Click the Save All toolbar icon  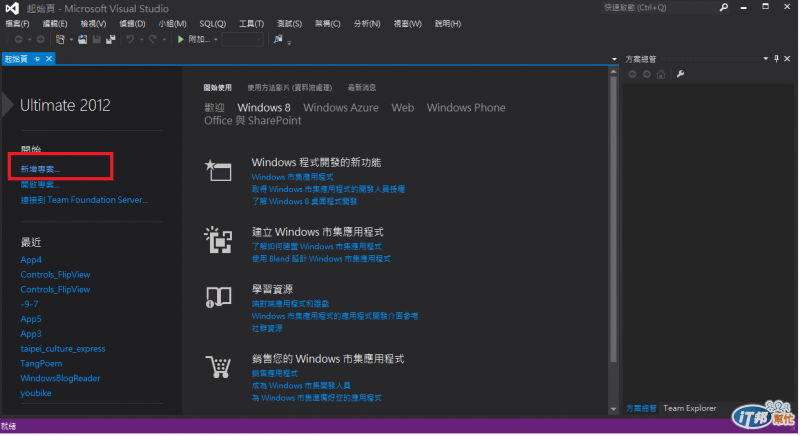pos(111,39)
